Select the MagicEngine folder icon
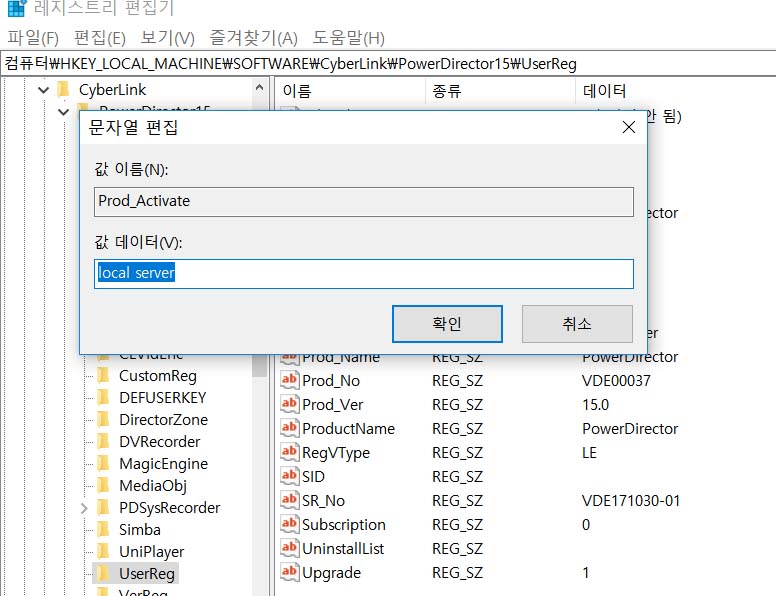Screen dimensions: 776x596 [x=103, y=463]
